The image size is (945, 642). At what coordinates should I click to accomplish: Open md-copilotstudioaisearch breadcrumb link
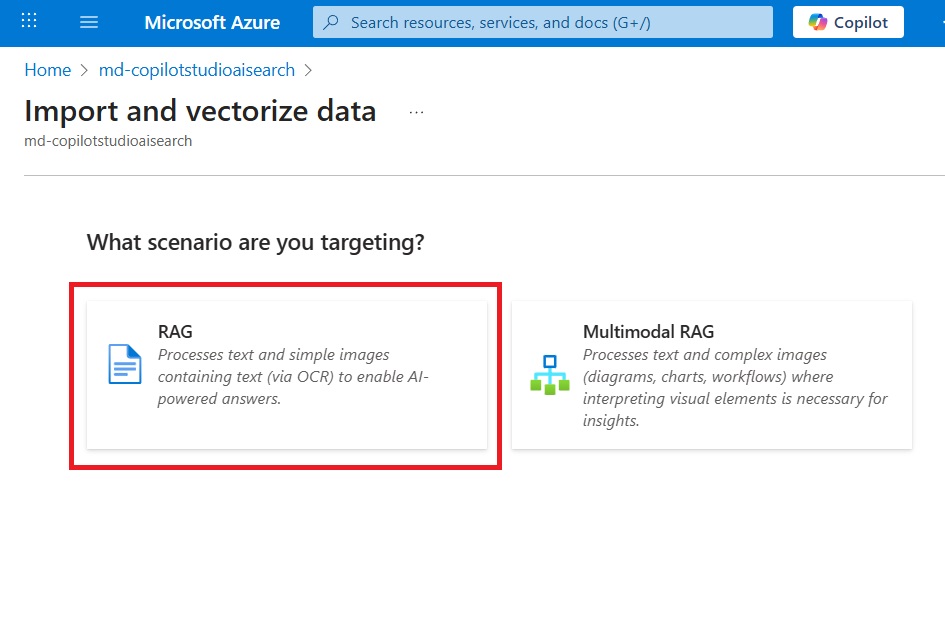coord(196,70)
